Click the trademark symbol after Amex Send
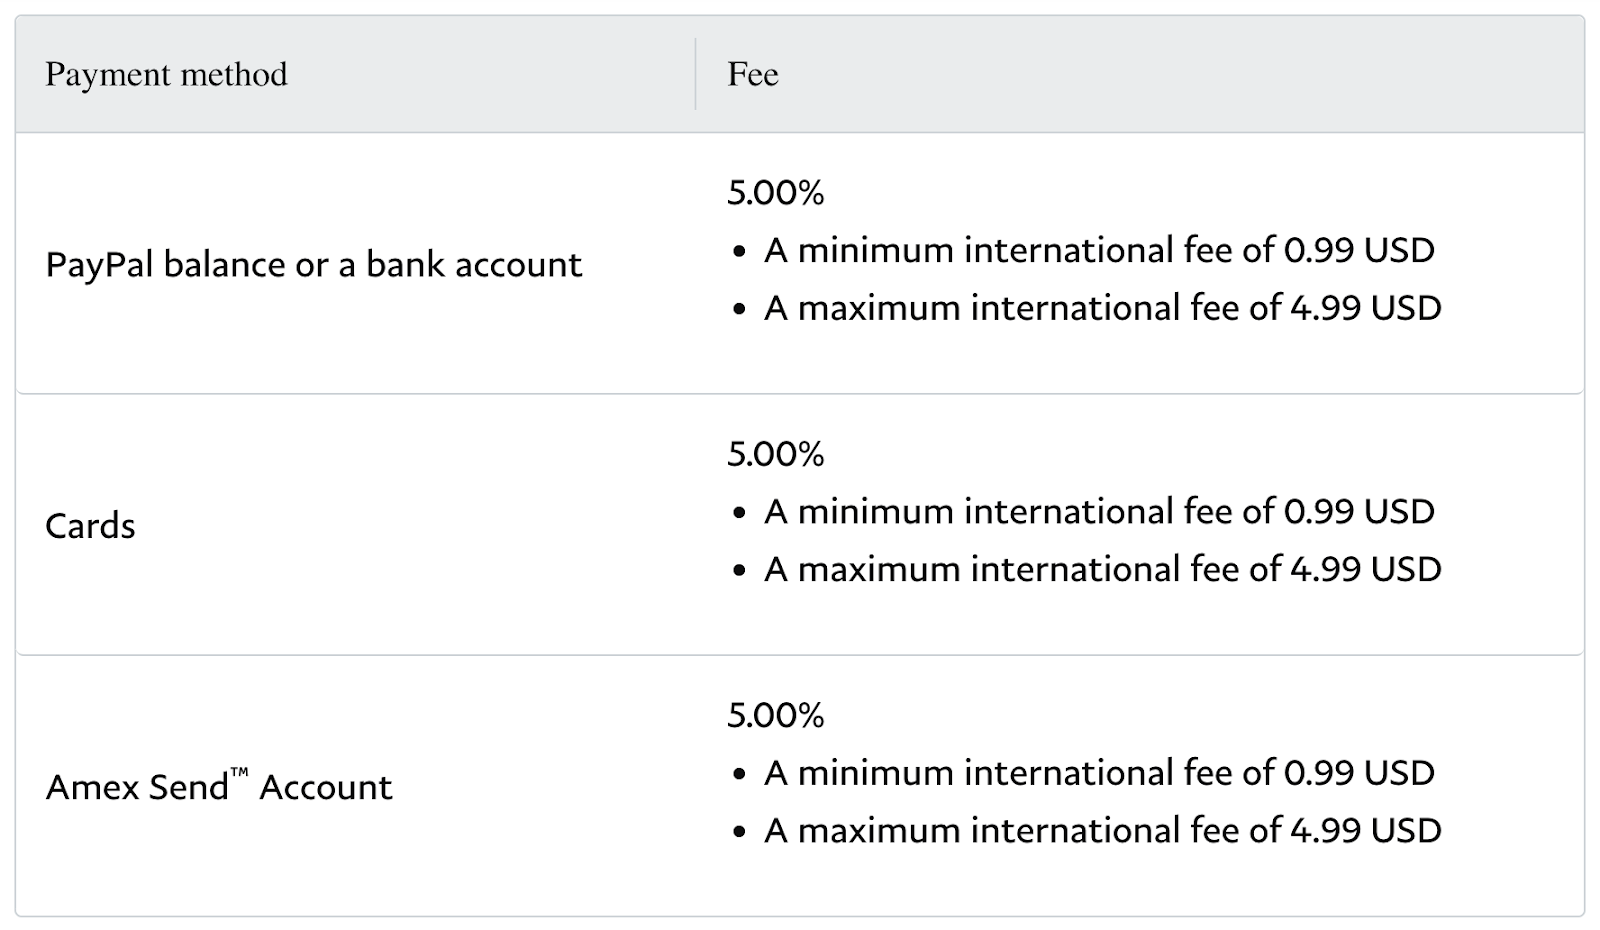The image size is (1600, 930). 239,773
